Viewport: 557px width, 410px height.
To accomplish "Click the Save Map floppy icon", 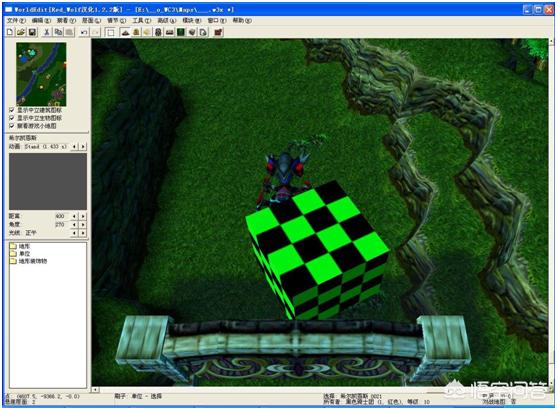I will (x=32, y=32).
